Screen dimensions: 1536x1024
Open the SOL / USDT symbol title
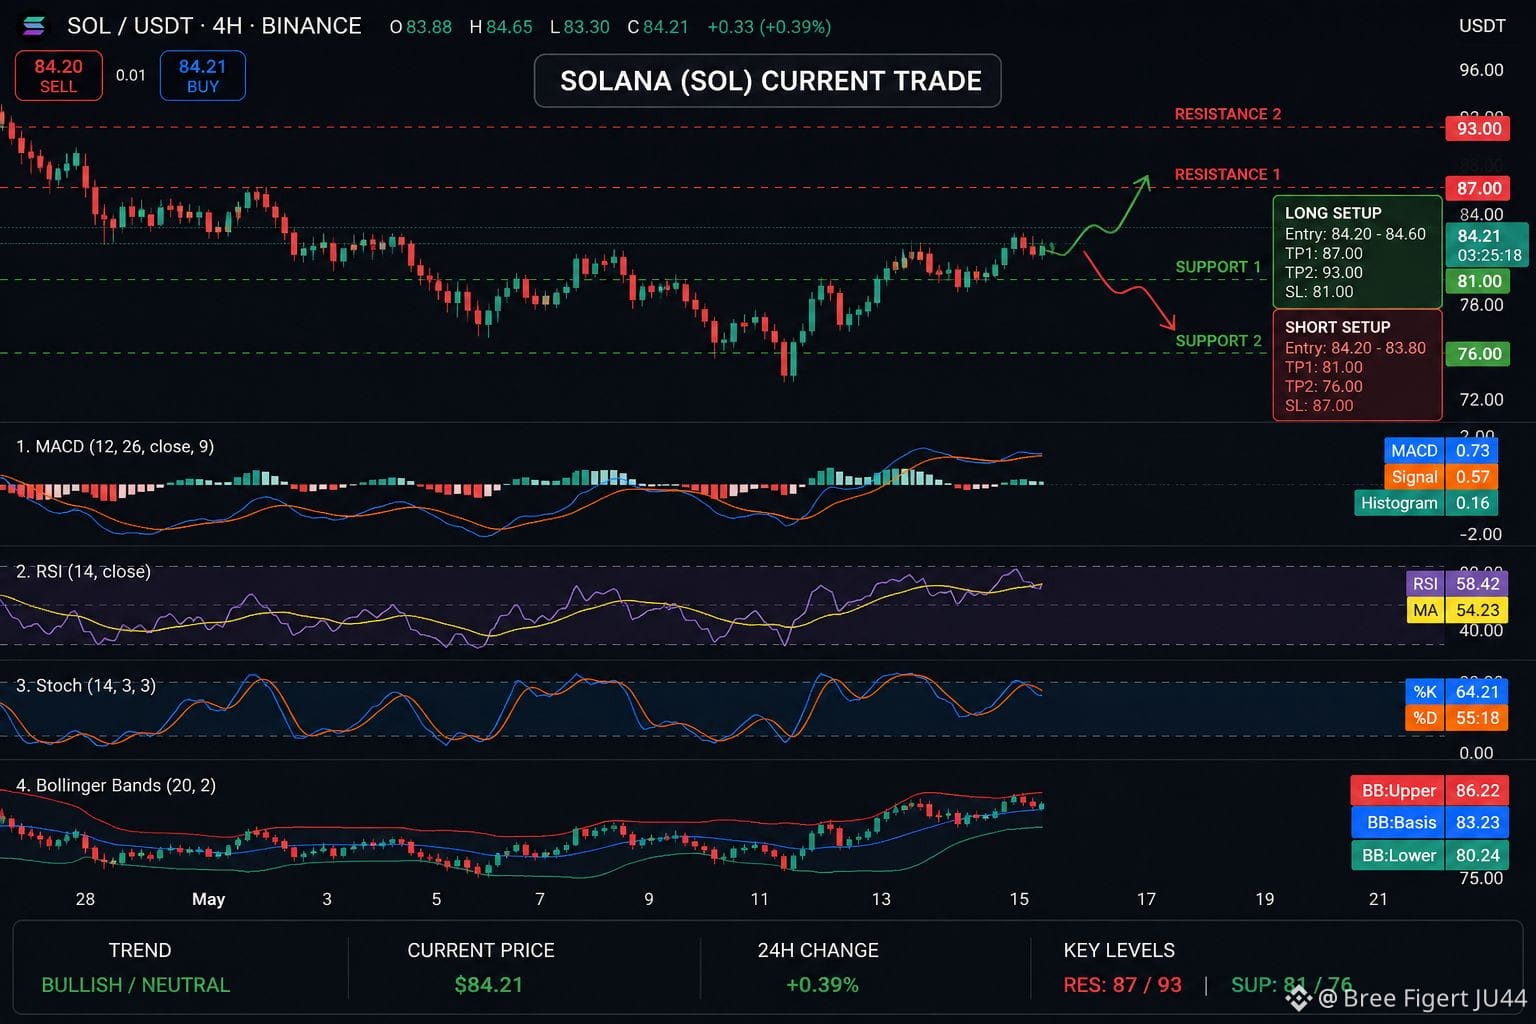point(214,26)
